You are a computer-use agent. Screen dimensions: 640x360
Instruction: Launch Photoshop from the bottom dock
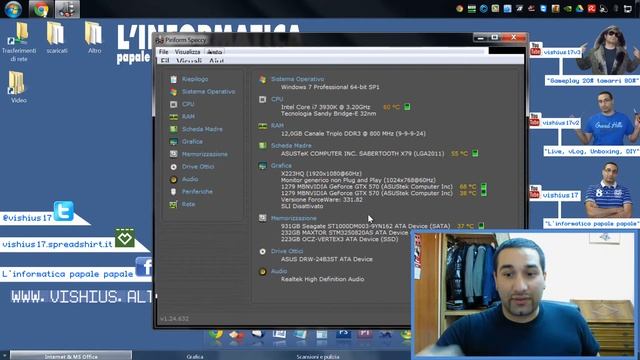(343, 334)
